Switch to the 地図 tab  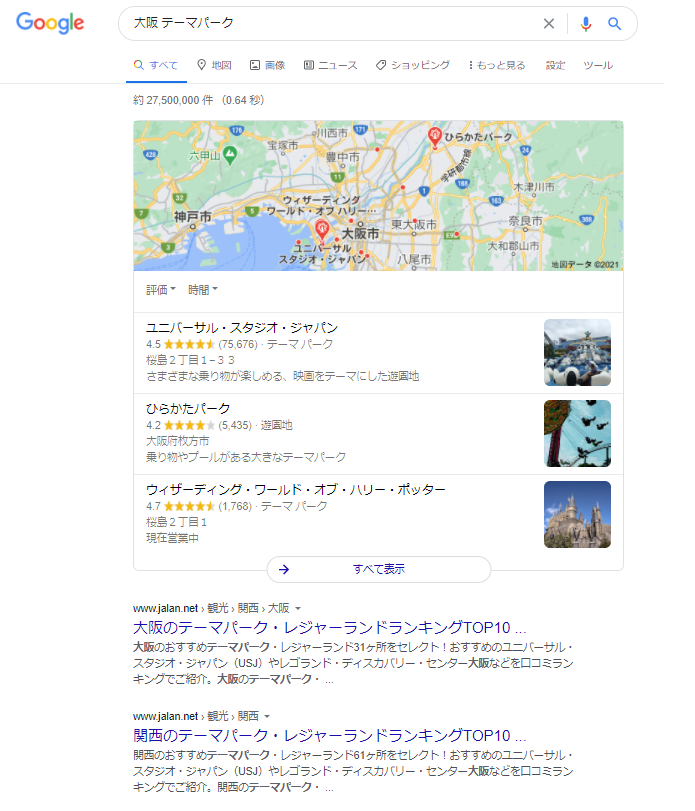click(214, 65)
